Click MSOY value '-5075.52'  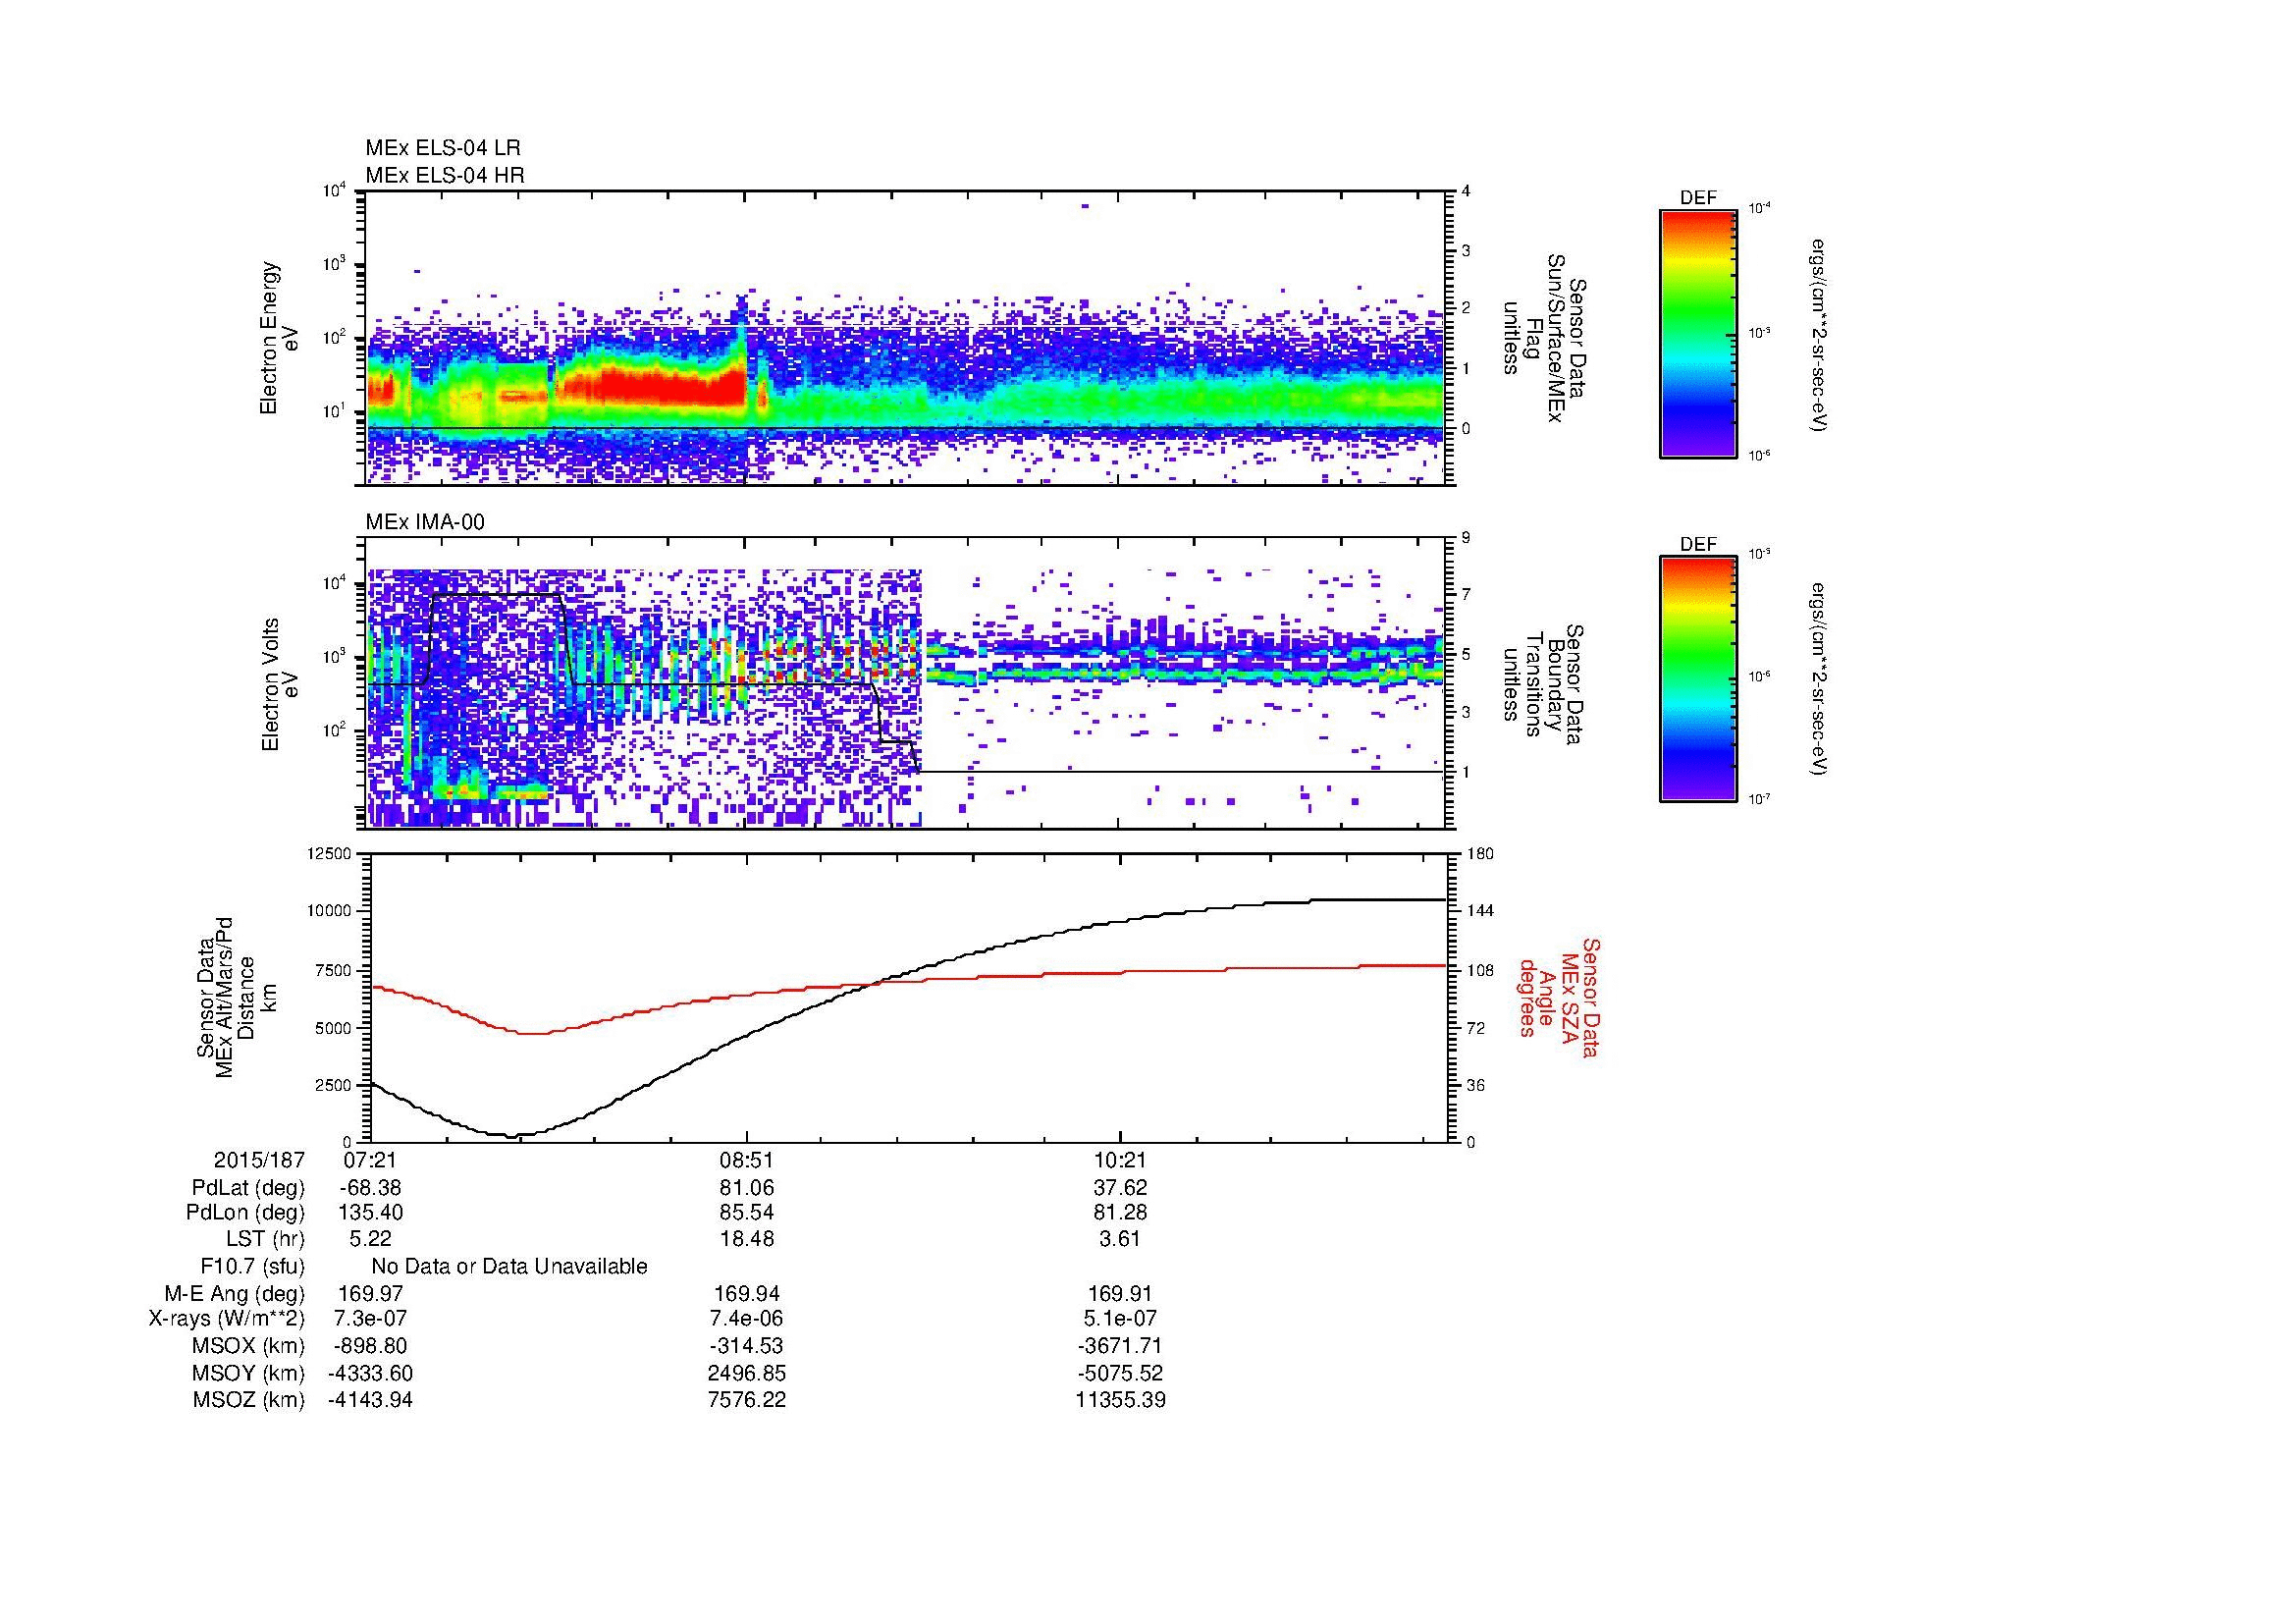point(1121,1373)
